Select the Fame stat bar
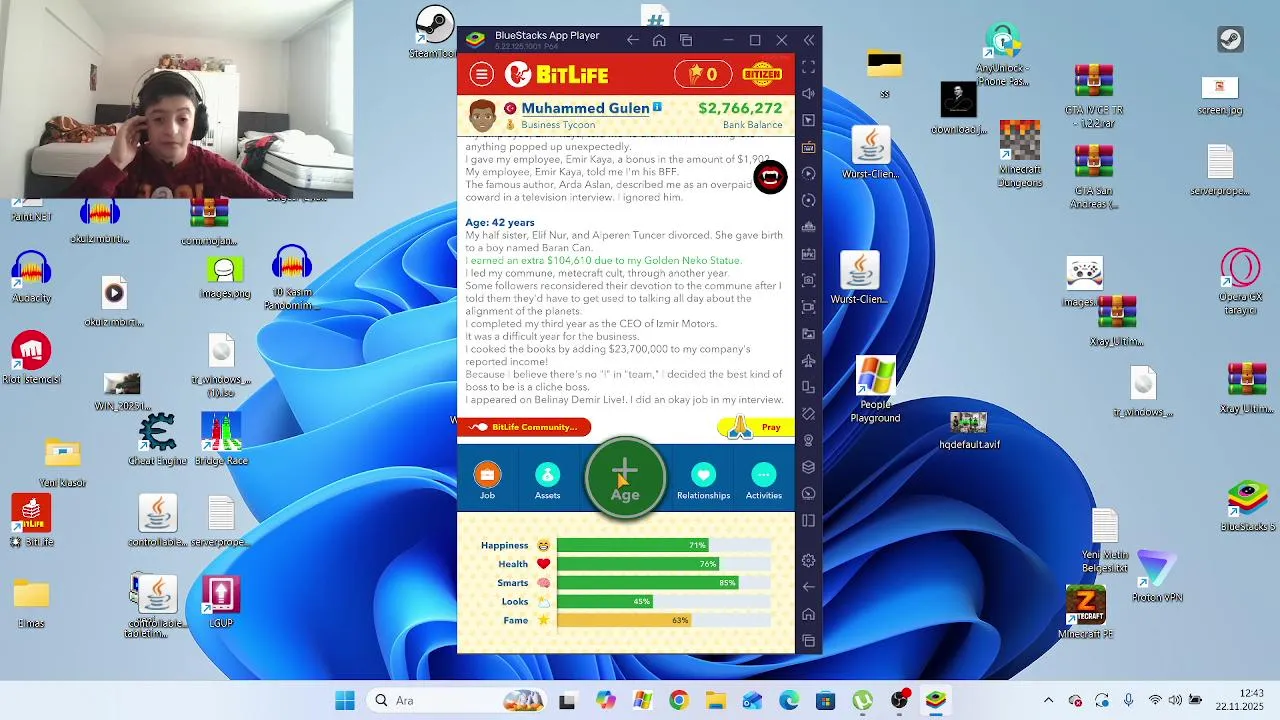1280x720 pixels. (x=664, y=620)
